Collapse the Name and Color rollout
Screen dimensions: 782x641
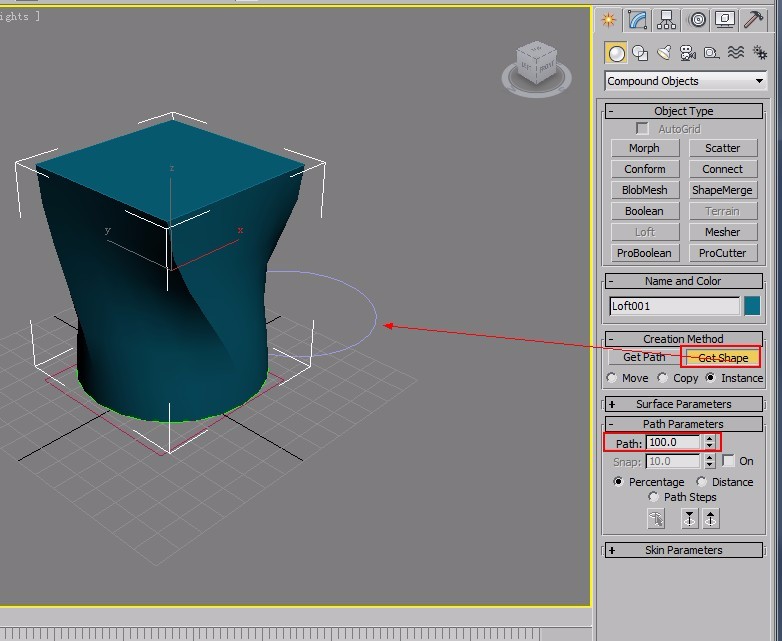(x=684, y=281)
